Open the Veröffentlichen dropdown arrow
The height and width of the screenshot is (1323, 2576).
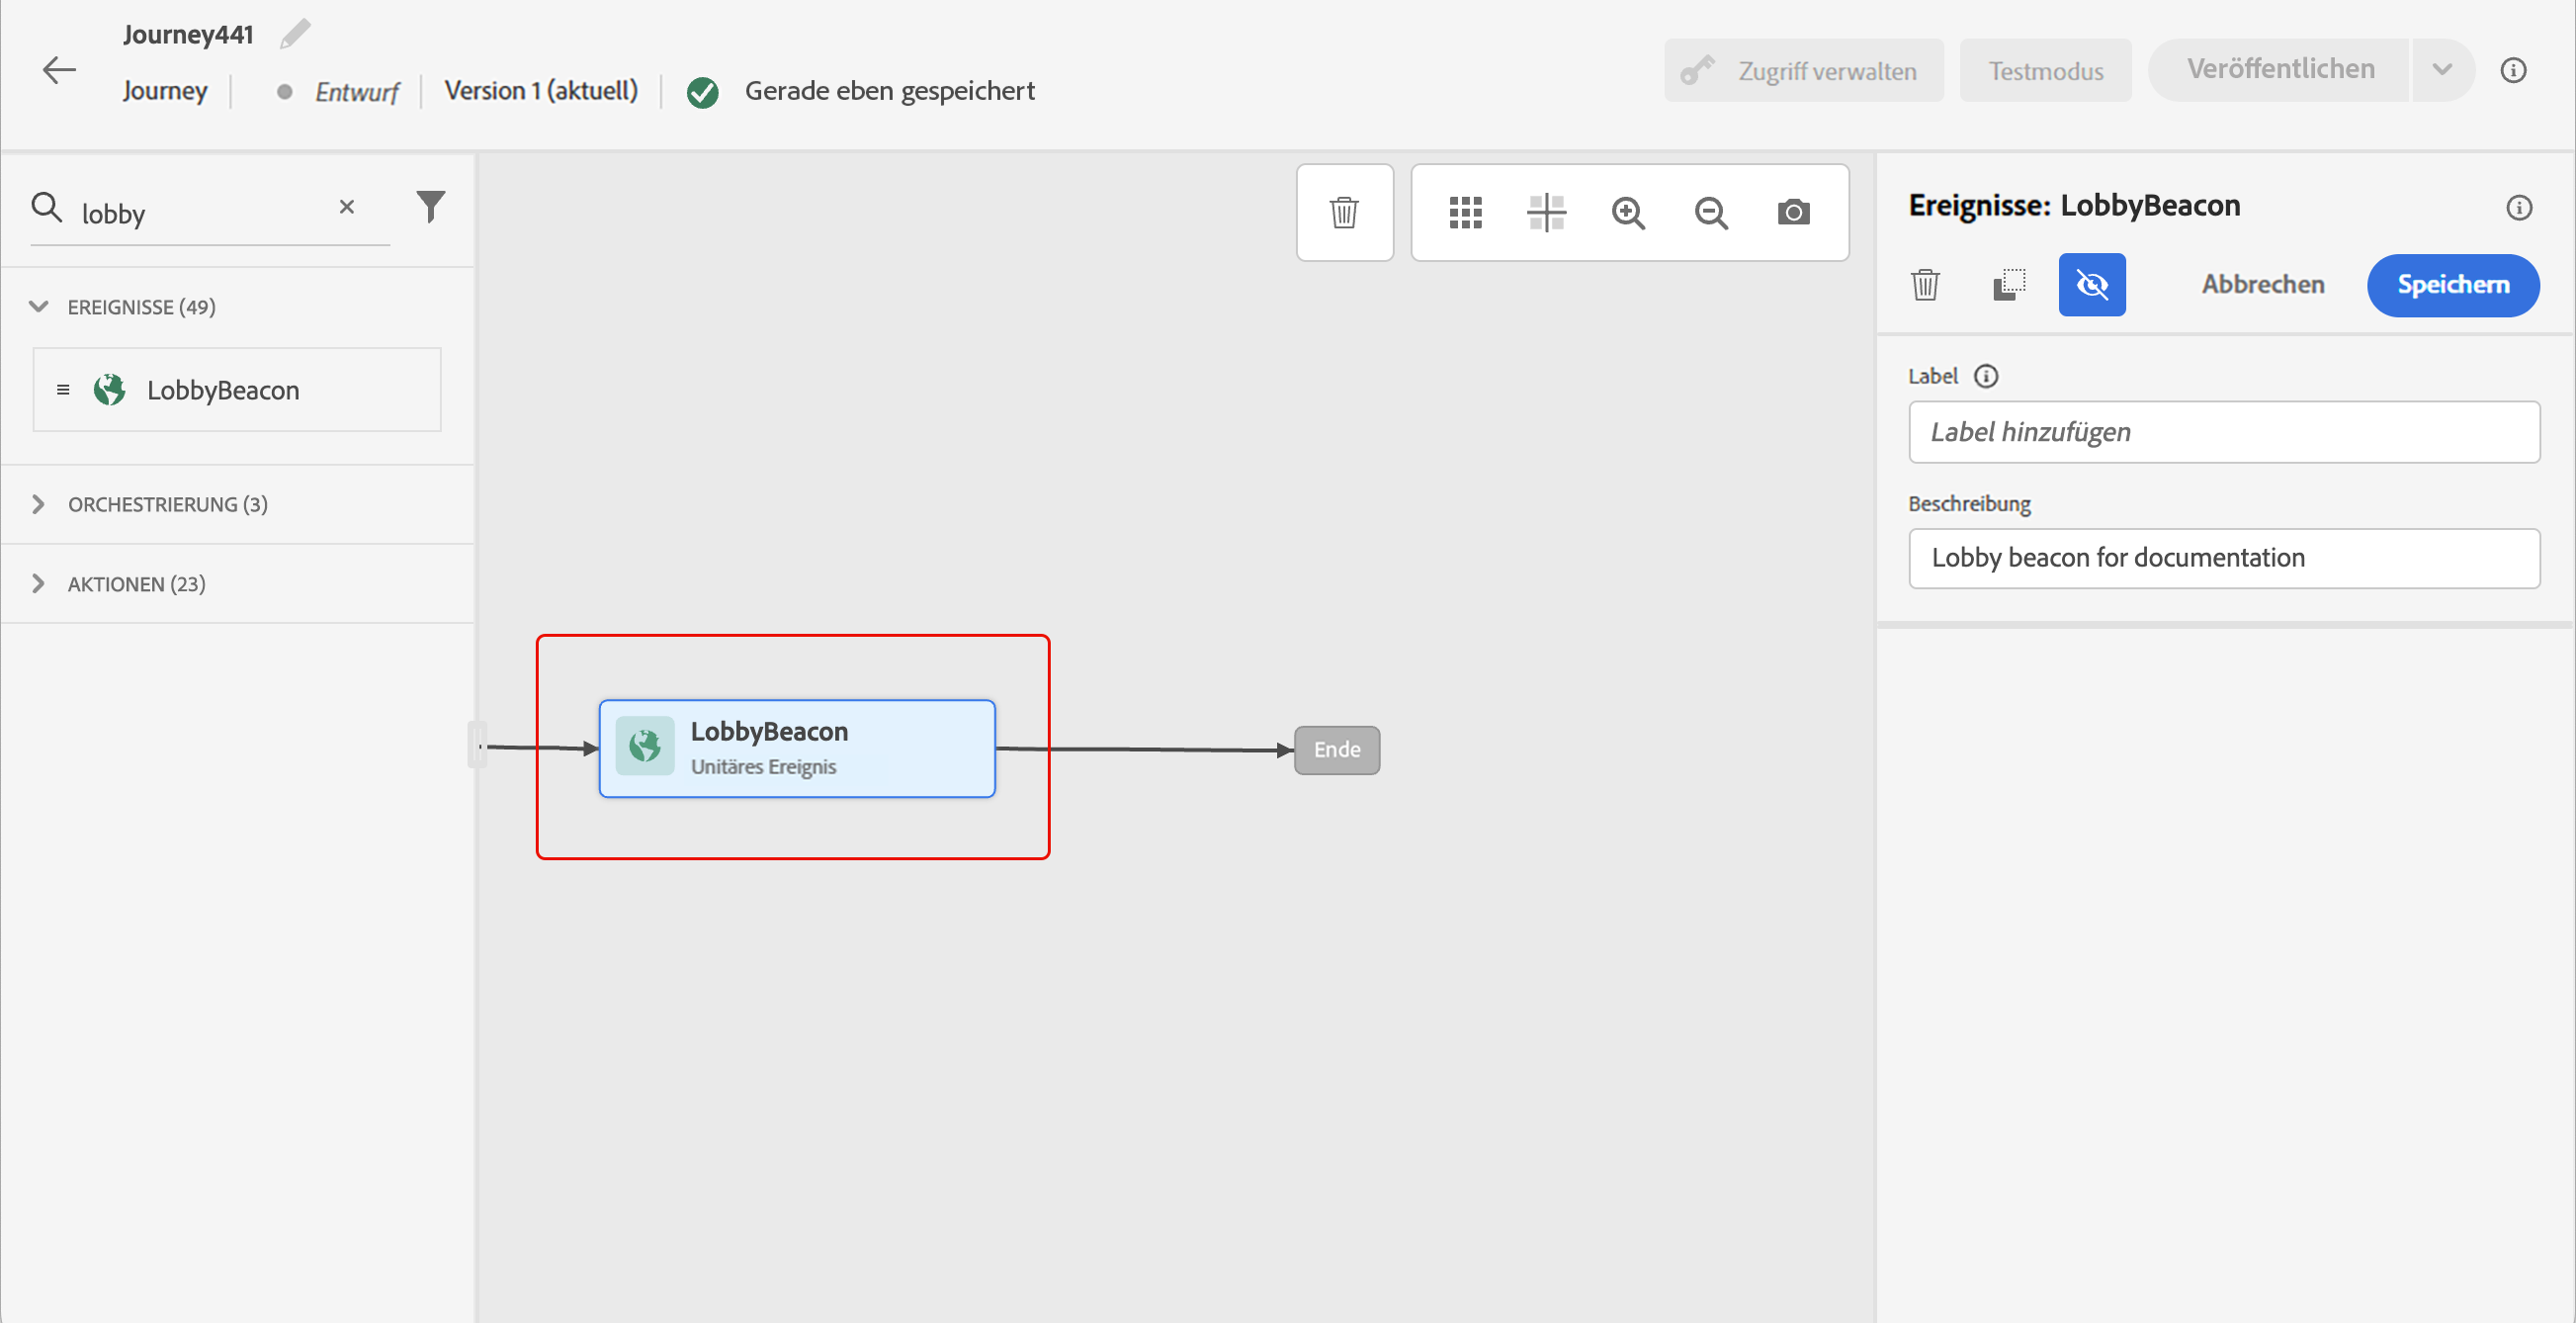pos(2442,70)
